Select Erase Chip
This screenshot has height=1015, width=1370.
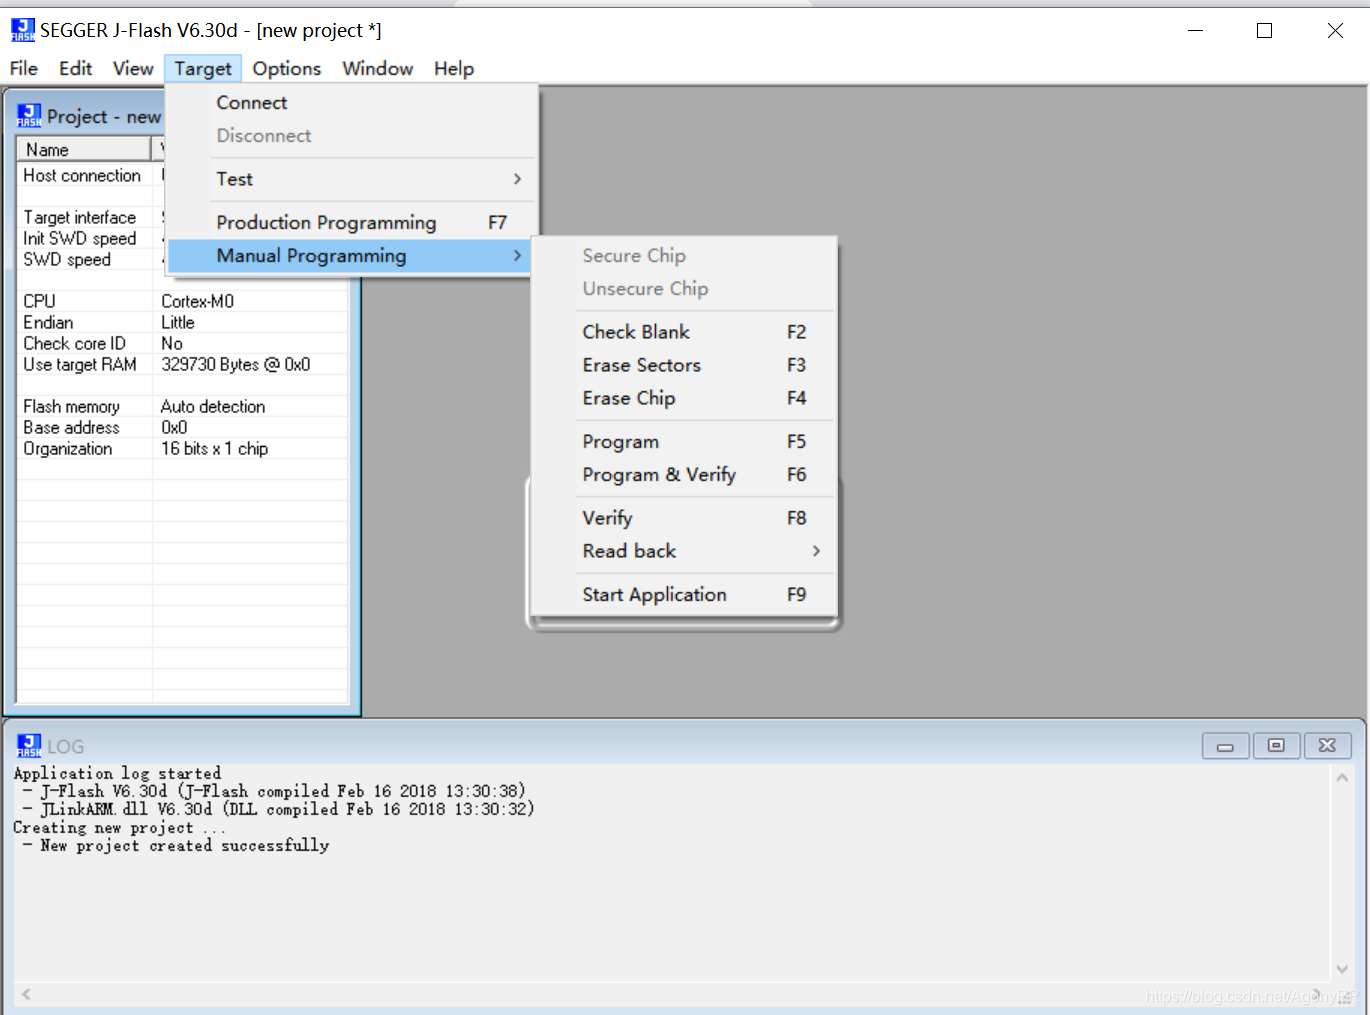(x=684, y=398)
